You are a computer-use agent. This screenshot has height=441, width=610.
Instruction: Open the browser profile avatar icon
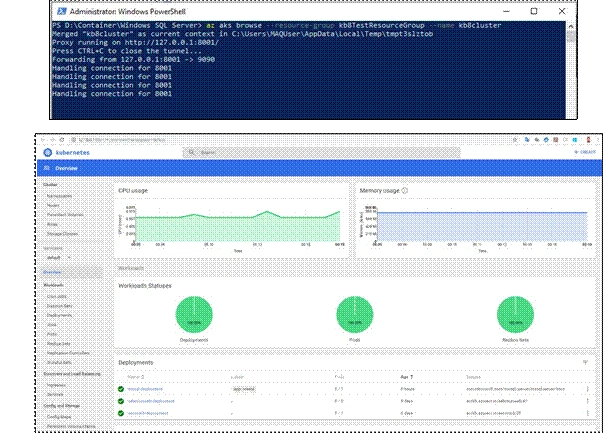[588, 140]
